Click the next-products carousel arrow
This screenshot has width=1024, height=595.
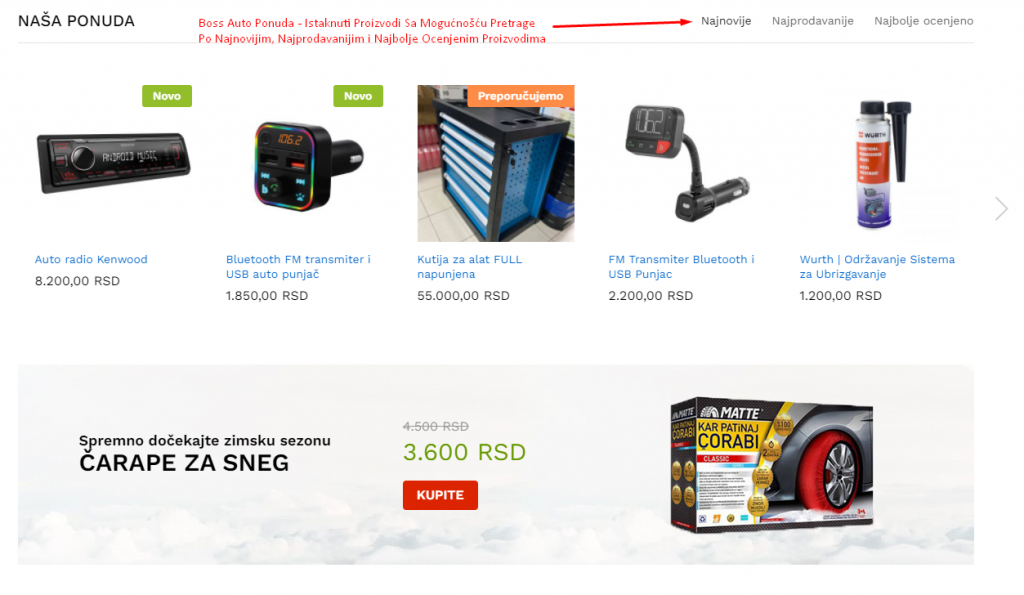(1001, 209)
